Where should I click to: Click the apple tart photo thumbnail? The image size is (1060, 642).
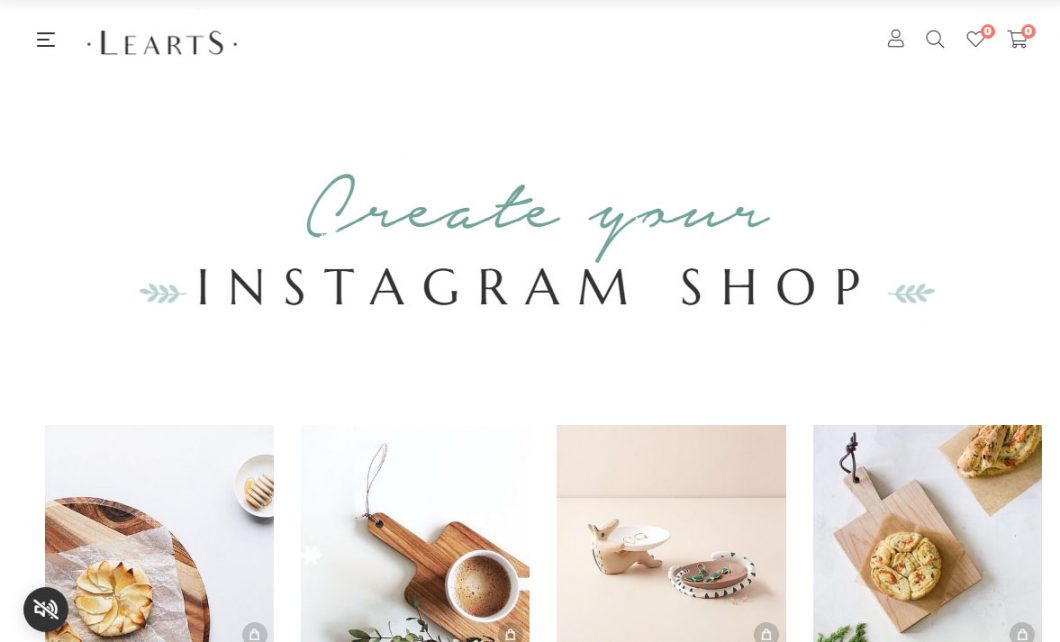click(160, 533)
